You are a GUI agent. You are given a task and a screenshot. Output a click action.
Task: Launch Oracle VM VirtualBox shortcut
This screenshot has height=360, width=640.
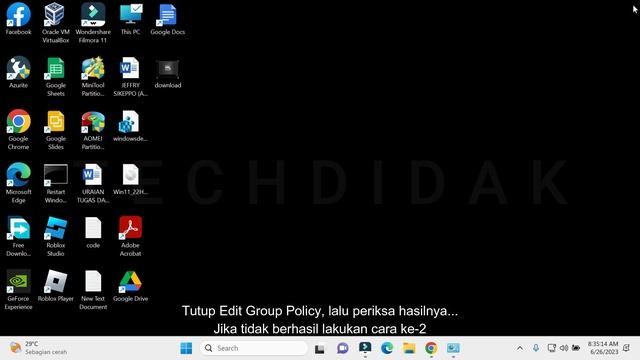56,23
